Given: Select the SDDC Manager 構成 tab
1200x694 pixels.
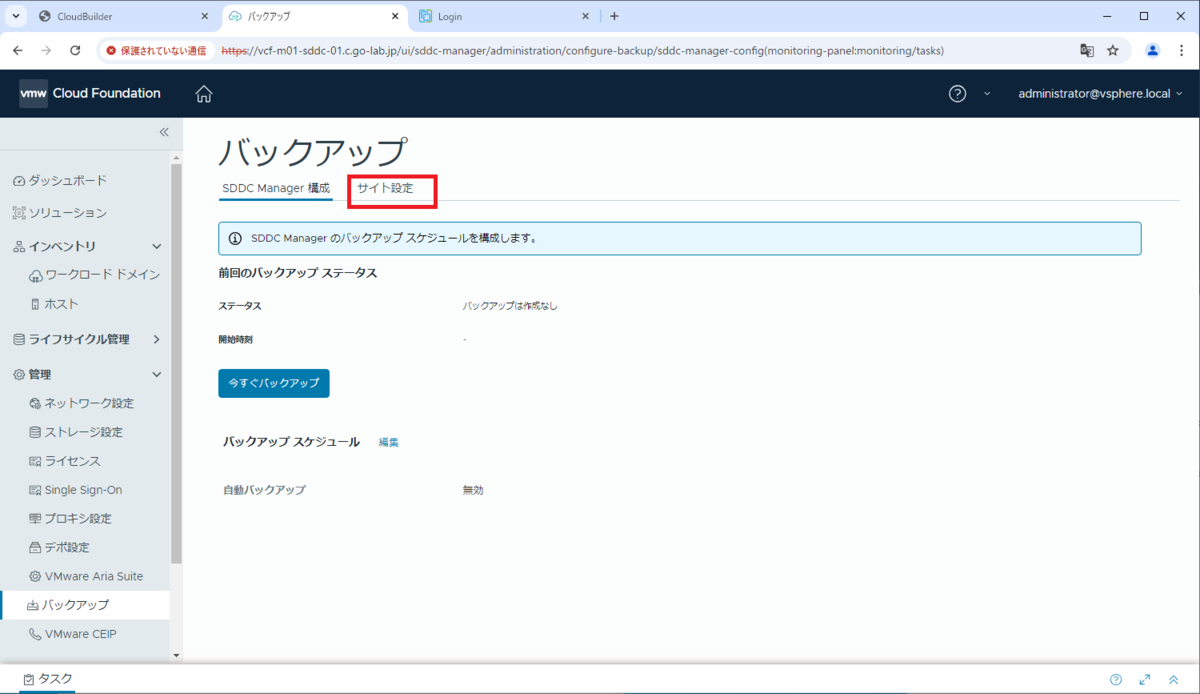Looking at the screenshot, I should pyautogui.click(x=276, y=188).
